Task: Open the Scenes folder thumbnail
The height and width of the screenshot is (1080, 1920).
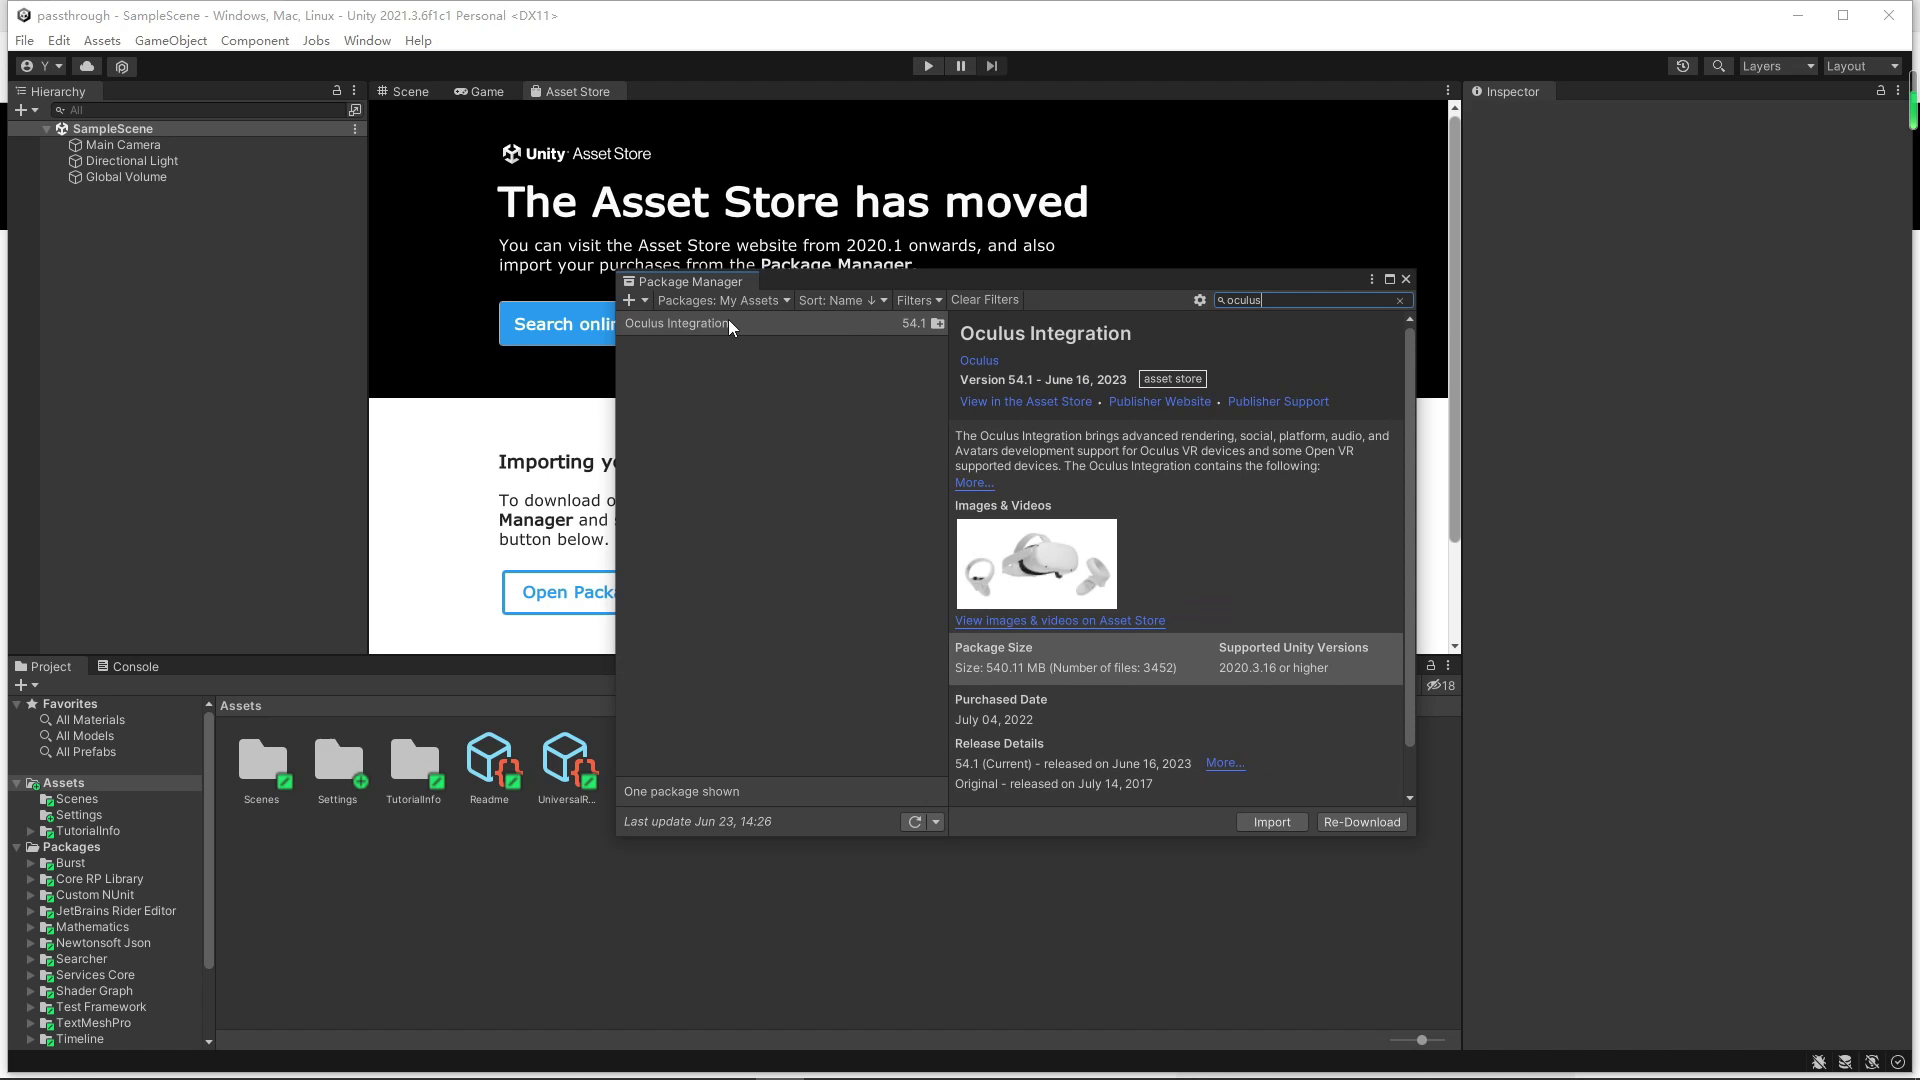Action: (x=262, y=763)
